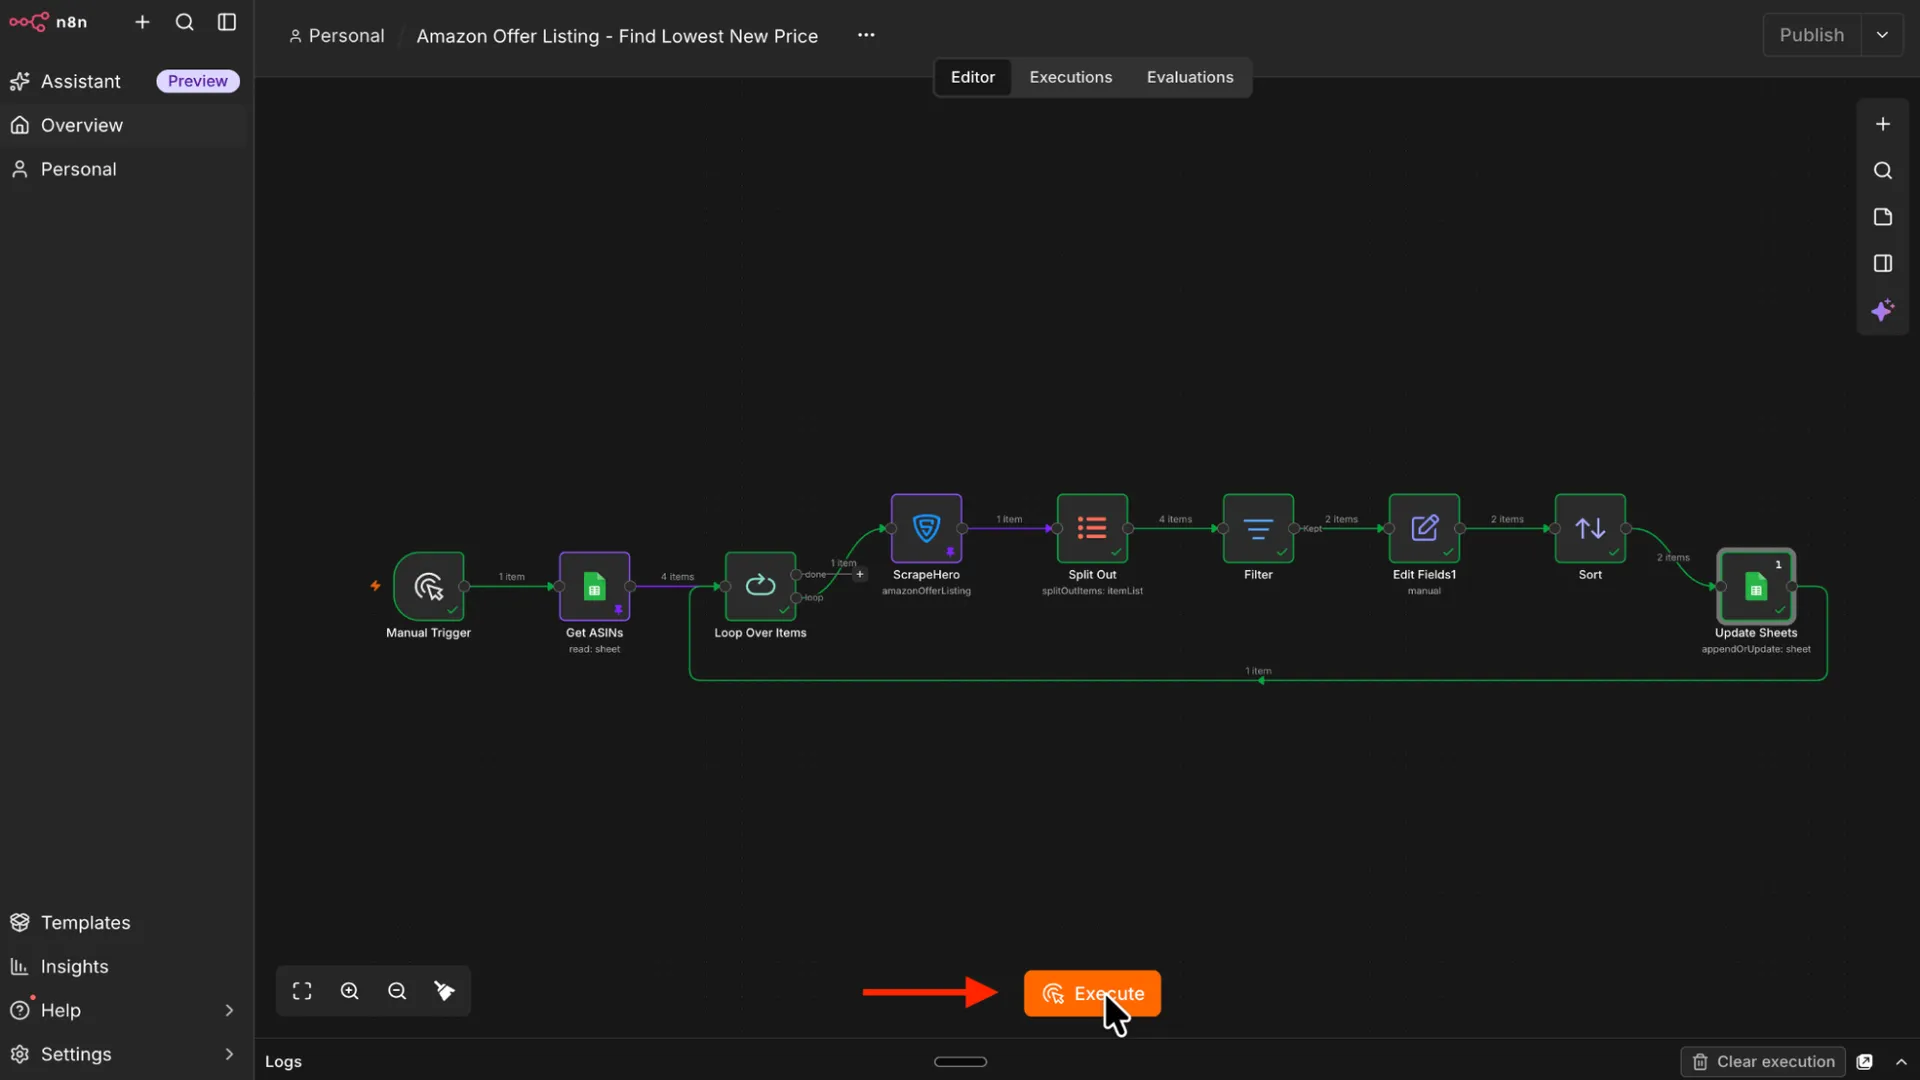The width and height of the screenshot is (1920, 1080).
Task: Click Personal breadcrumb link
Action: [337, 36]
